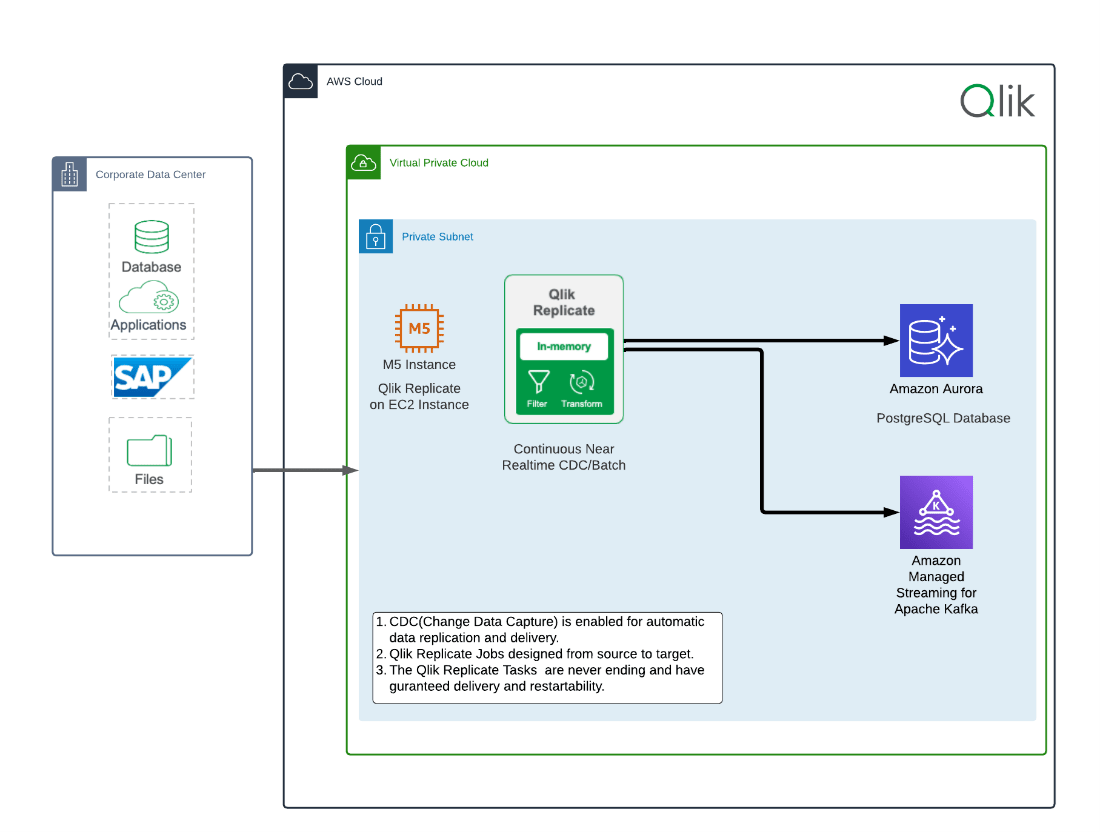Select the Amazon Aurora database icon
The width and height of the screenshot is (1100, 832).
(936, 339)
